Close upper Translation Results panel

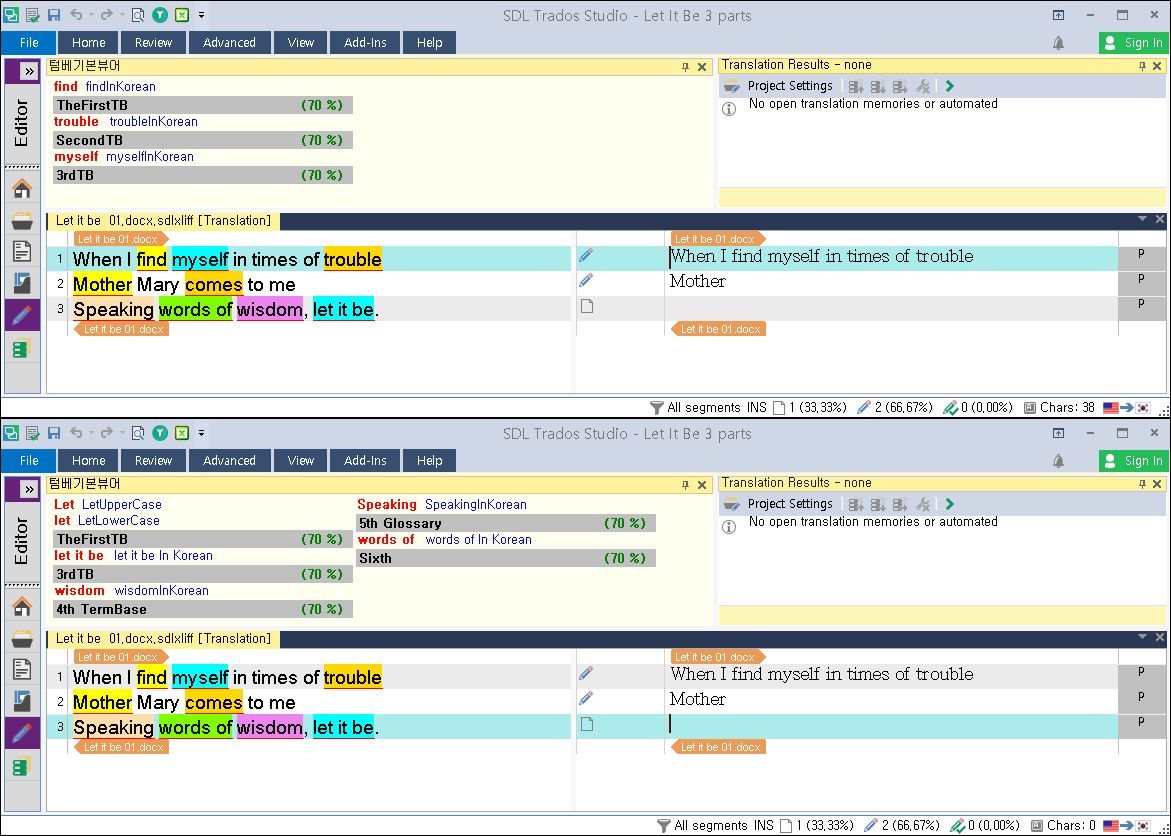tap(1158, 66)
